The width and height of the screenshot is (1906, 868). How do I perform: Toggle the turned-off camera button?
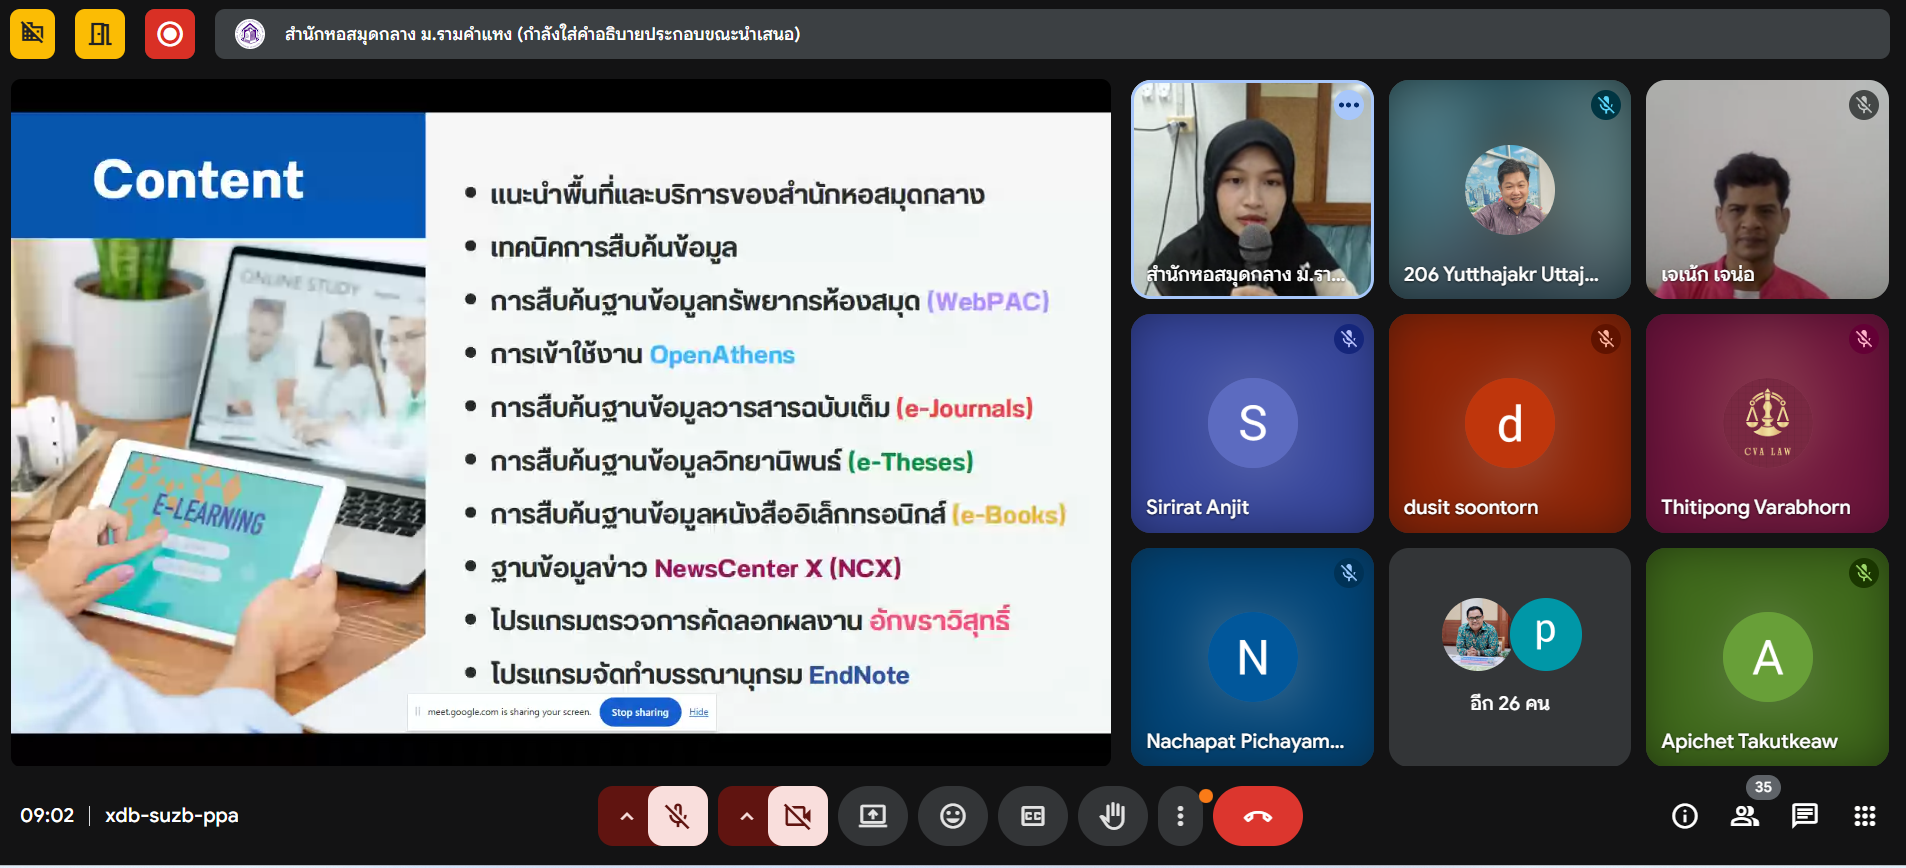(798, 816)
